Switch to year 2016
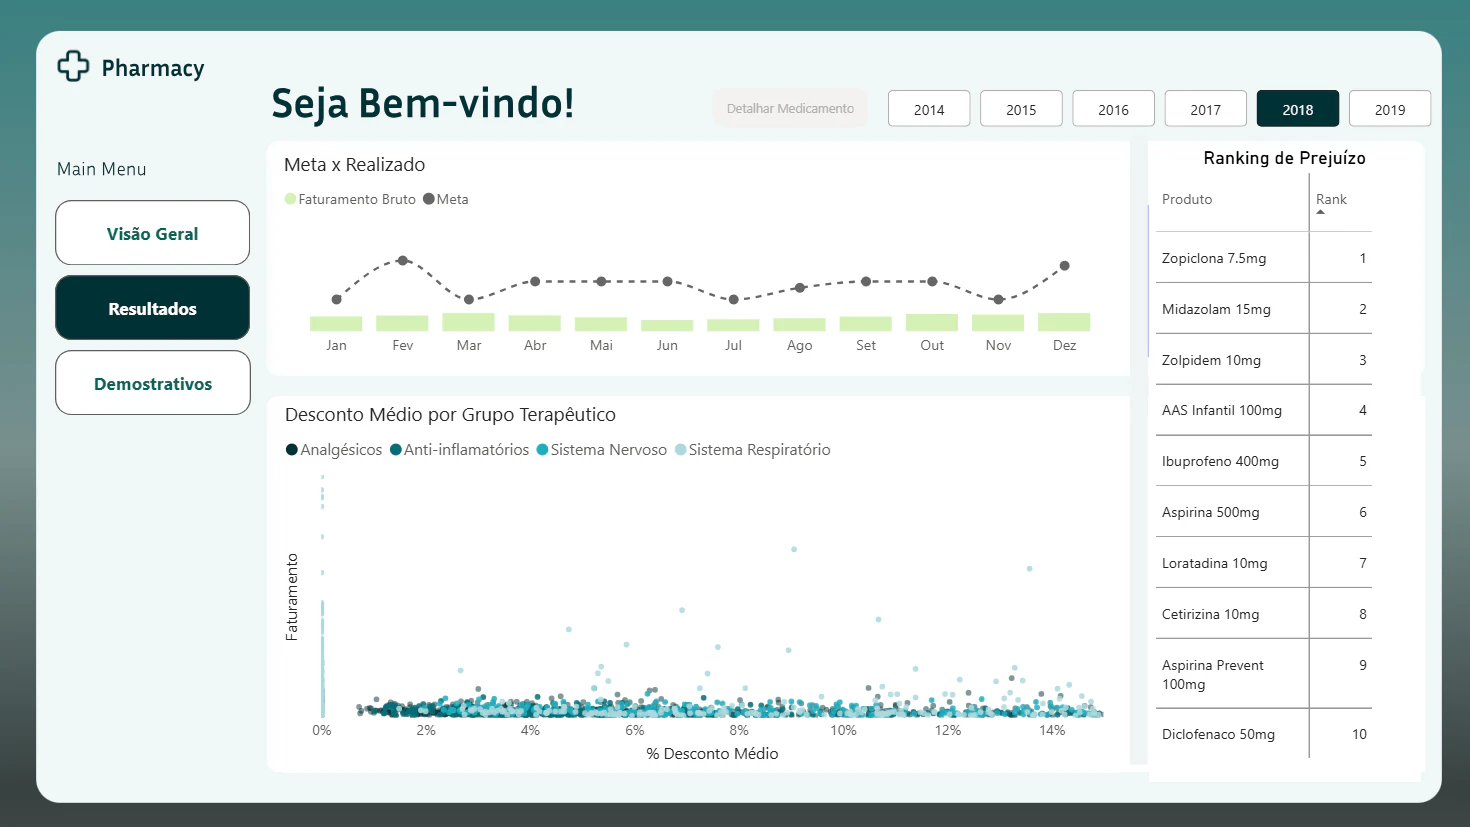Screen dimensions: 1470x827 [x=1113, y=109]
